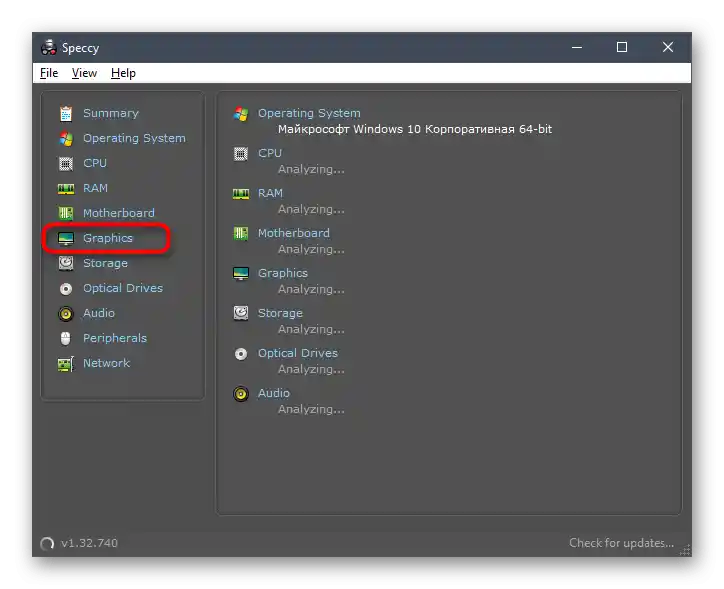Image resolution: width=724 pixels, height=589 pixels.
Task: Close the Speccy window
Action: [668, 47]
